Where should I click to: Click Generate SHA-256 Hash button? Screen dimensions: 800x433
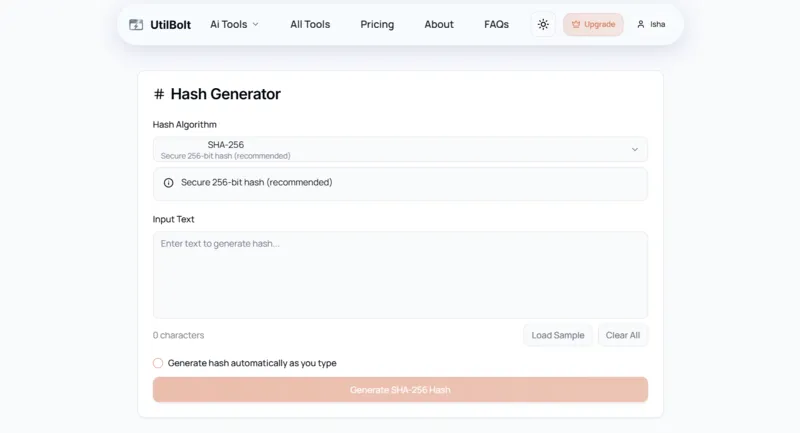point(400,390)
